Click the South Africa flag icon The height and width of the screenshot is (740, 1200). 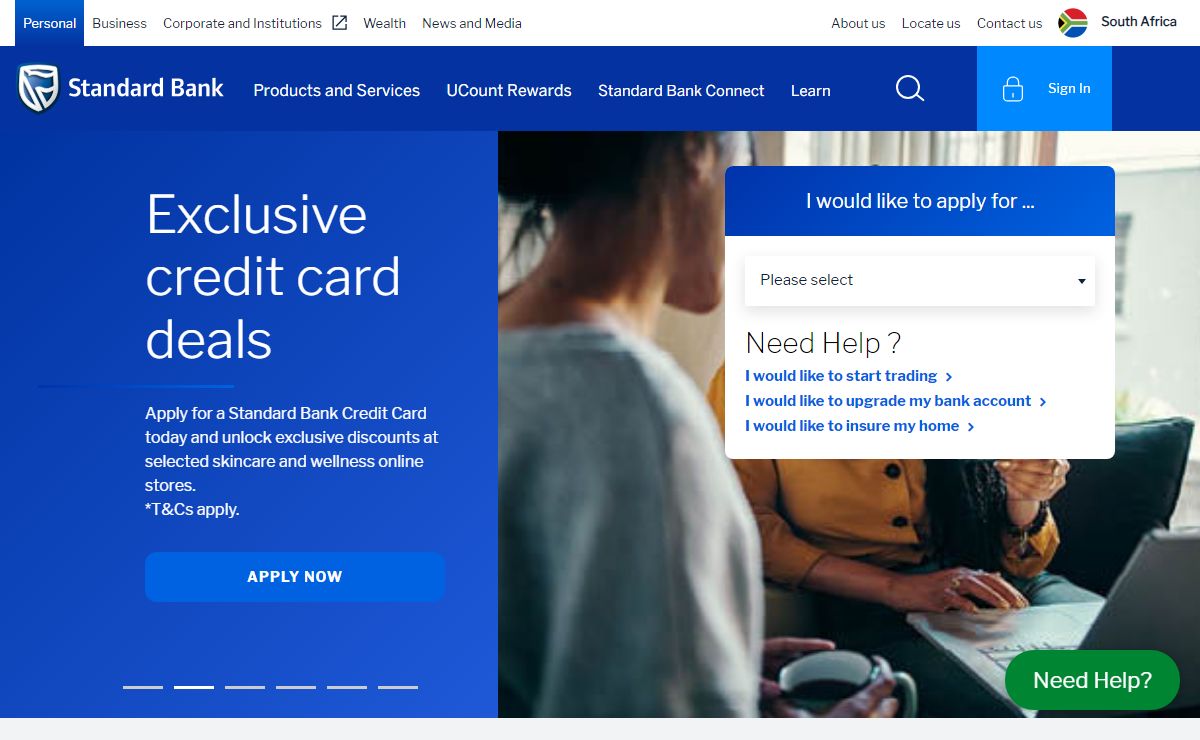(x=1073, y=23)
